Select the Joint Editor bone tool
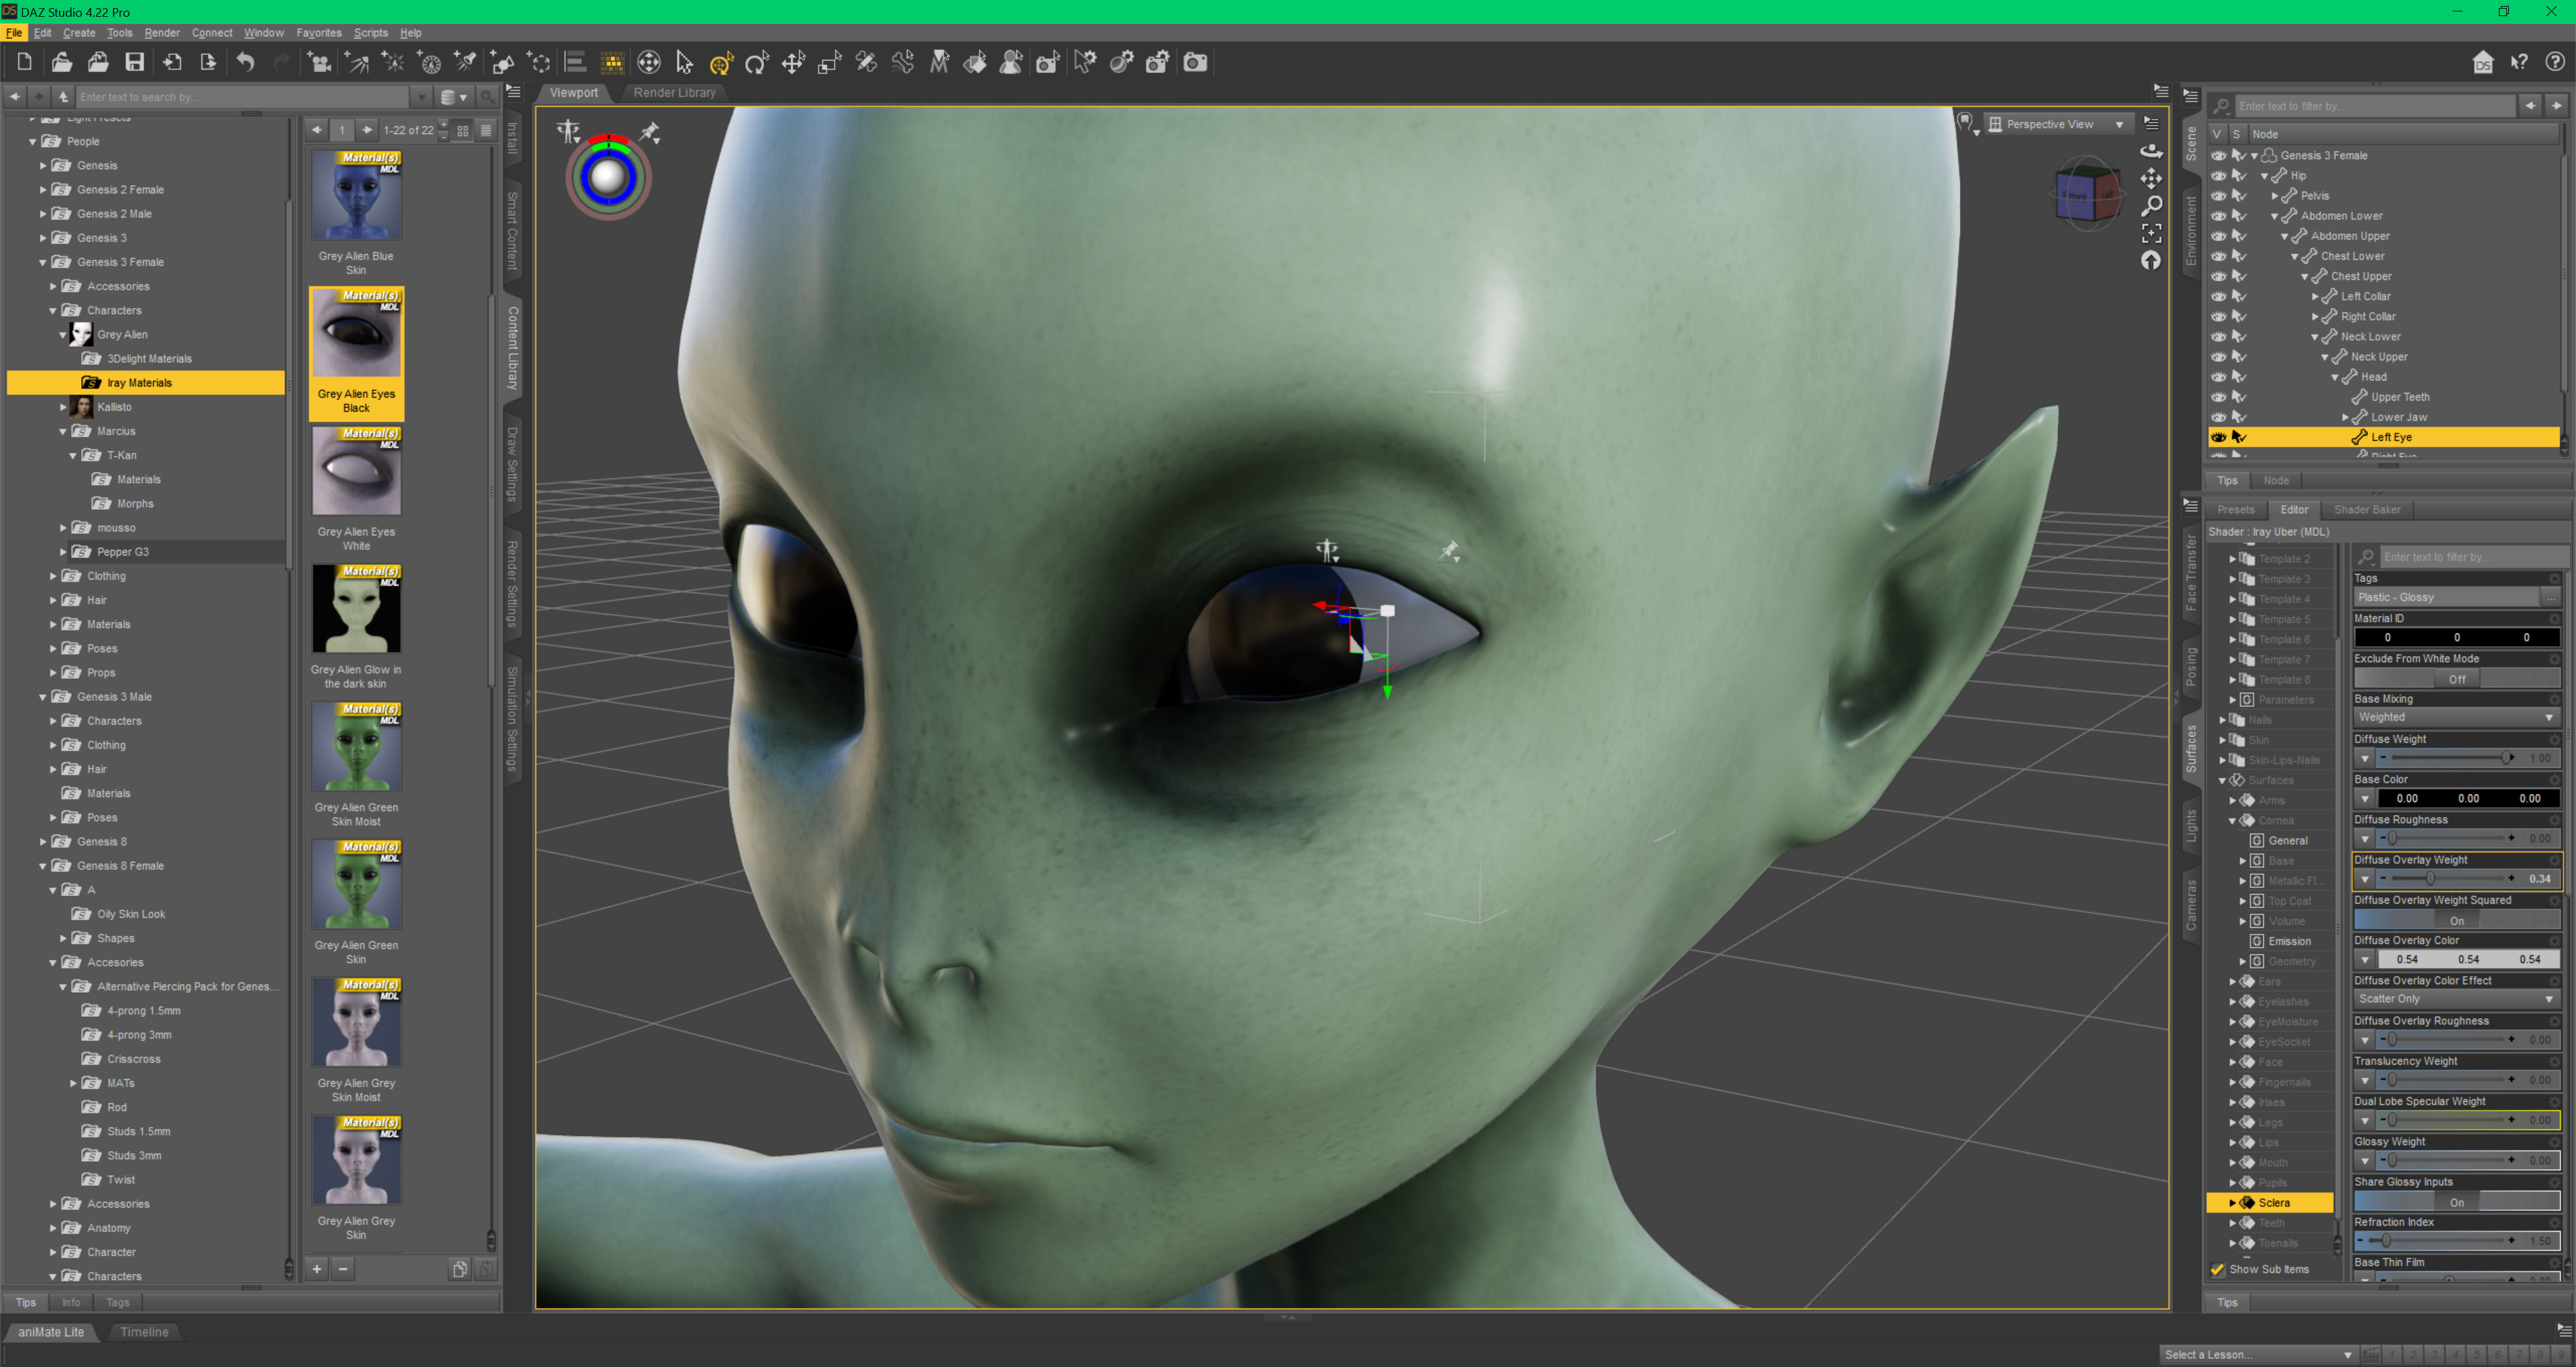 866,63
